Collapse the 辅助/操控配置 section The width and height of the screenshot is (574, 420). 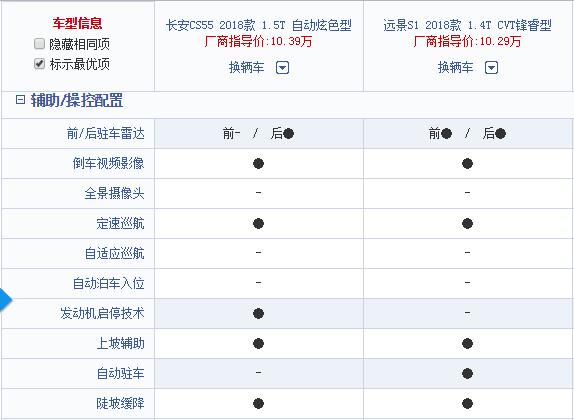tap(20, 100)
